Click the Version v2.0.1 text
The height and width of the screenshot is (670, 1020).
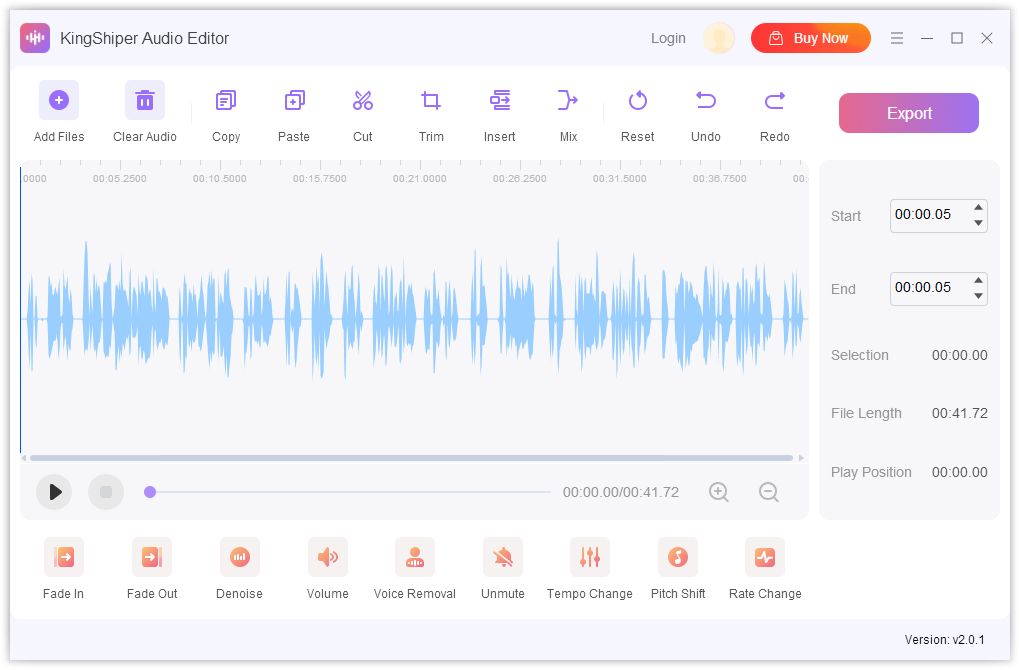[x=945, y=639]
